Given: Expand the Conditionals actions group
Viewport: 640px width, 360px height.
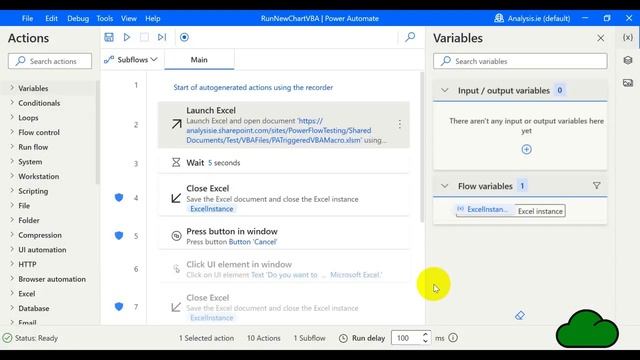Looking at the screenshot, I should (x=12, y=102).
